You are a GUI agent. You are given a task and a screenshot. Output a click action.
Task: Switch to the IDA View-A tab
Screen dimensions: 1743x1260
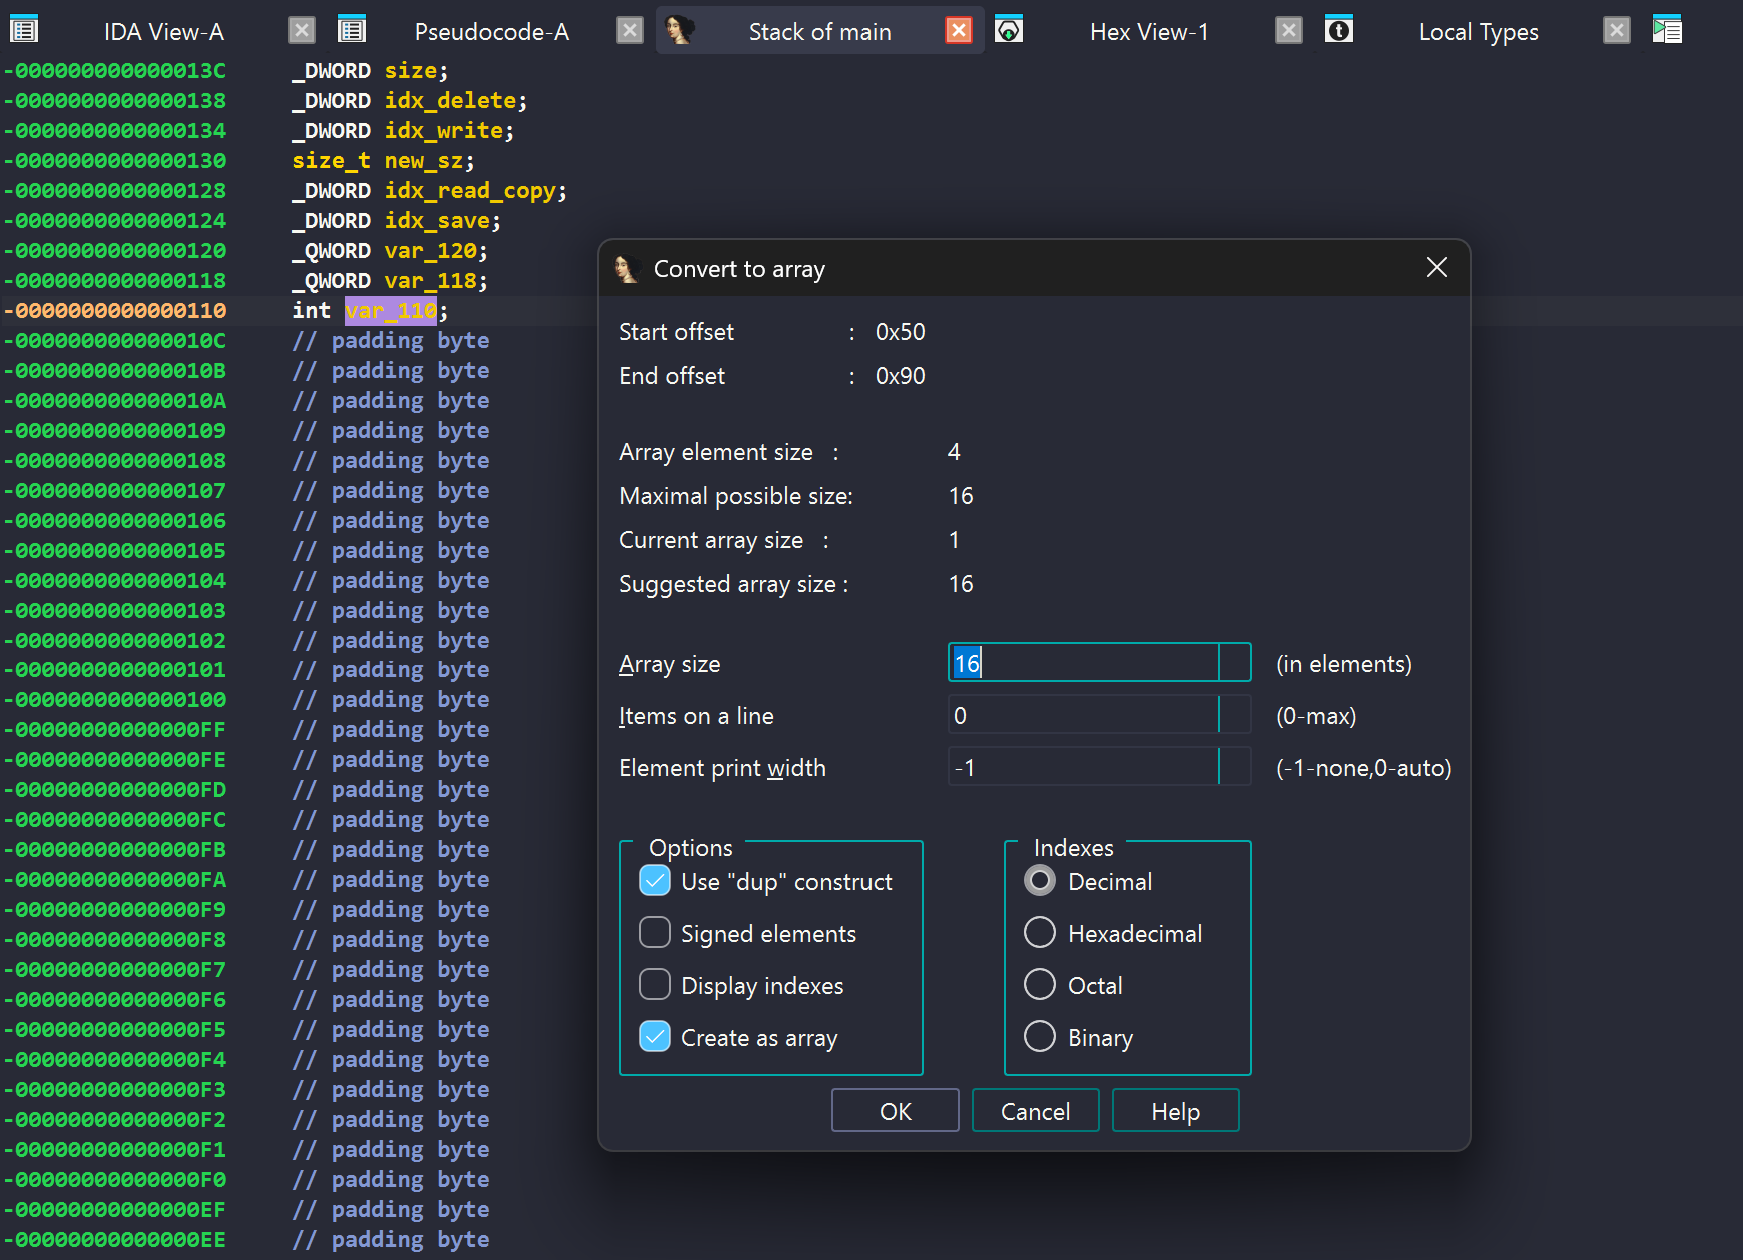163,32
